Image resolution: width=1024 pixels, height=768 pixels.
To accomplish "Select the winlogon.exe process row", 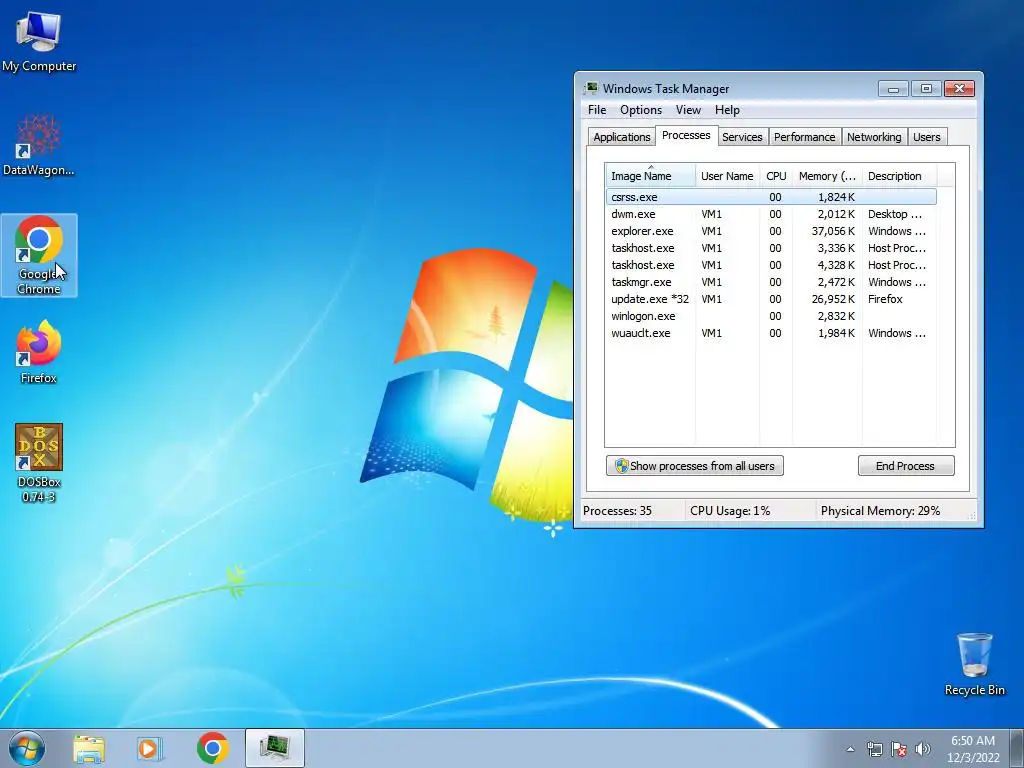I will [771, 315].
